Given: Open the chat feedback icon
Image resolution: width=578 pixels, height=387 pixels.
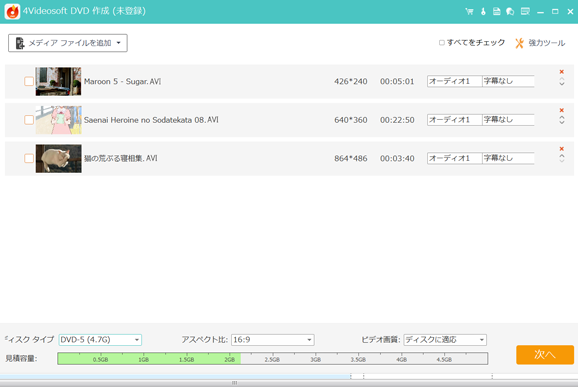Looking at the screenshot, I should point(510,11).
